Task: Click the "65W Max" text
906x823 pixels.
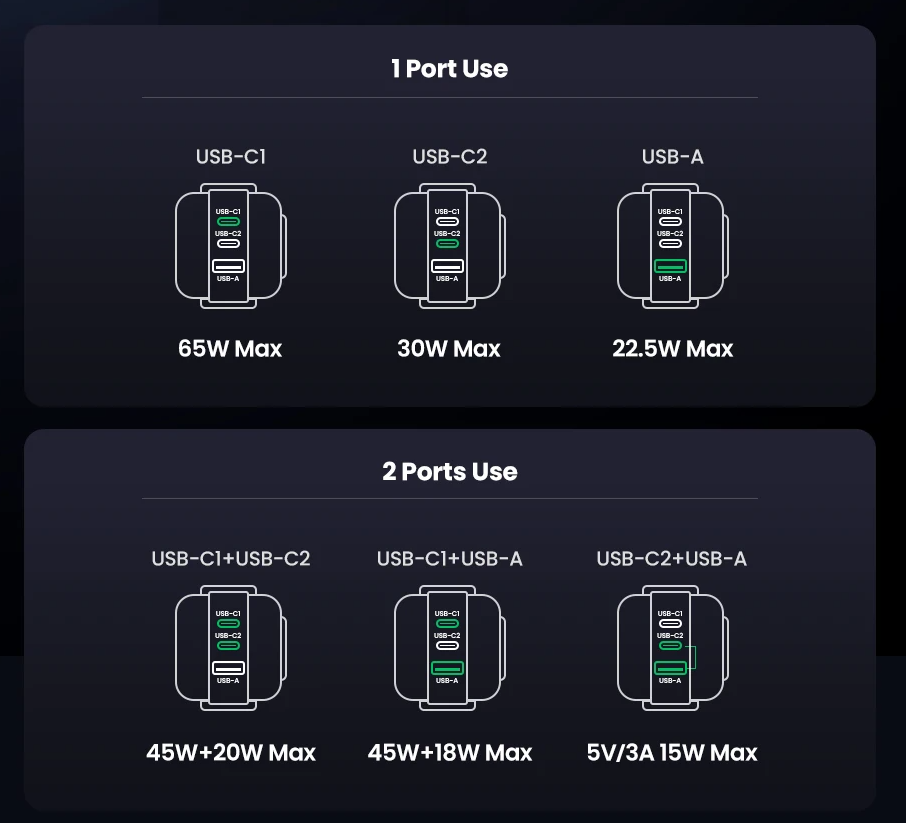Action: (x=230, y=349)
